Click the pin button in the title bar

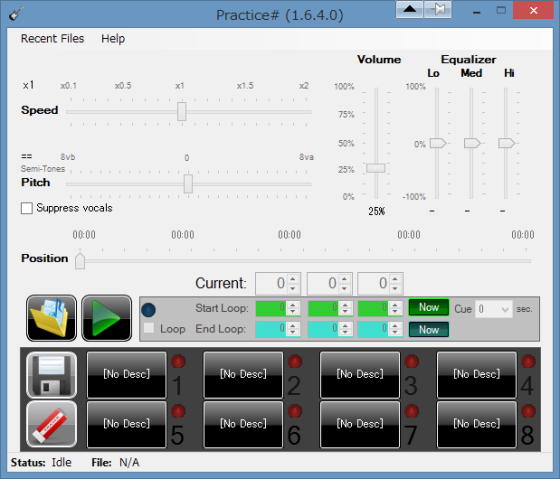(x=438, y=9)
